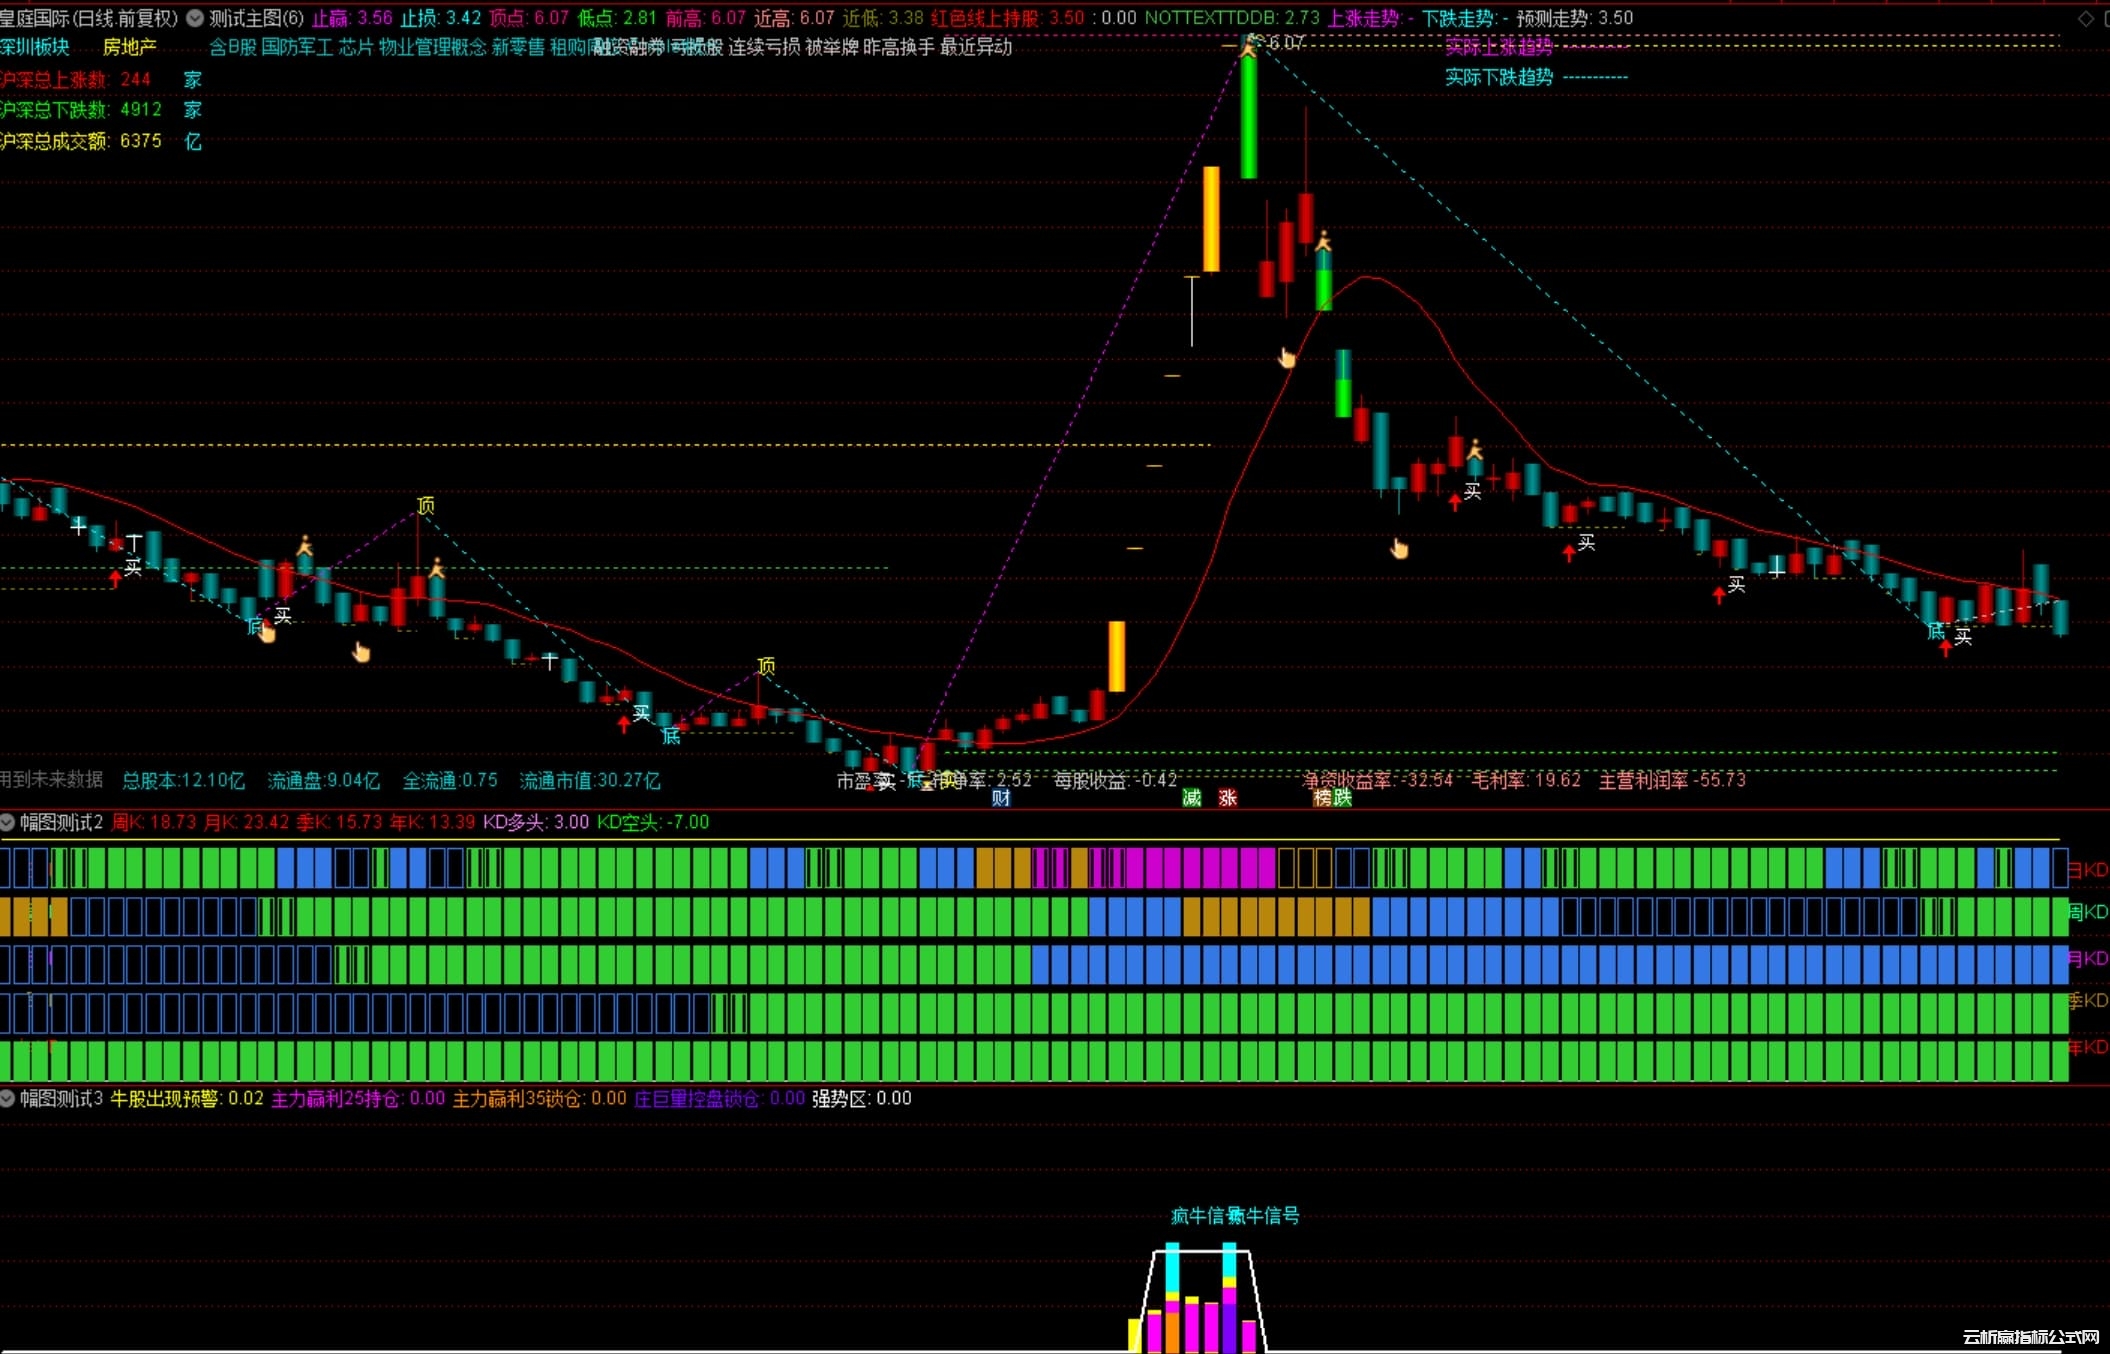Click the KD多头: 3.00 indicator value
Viewport: 2110px width, 1354px height.
tap(536, 822)
